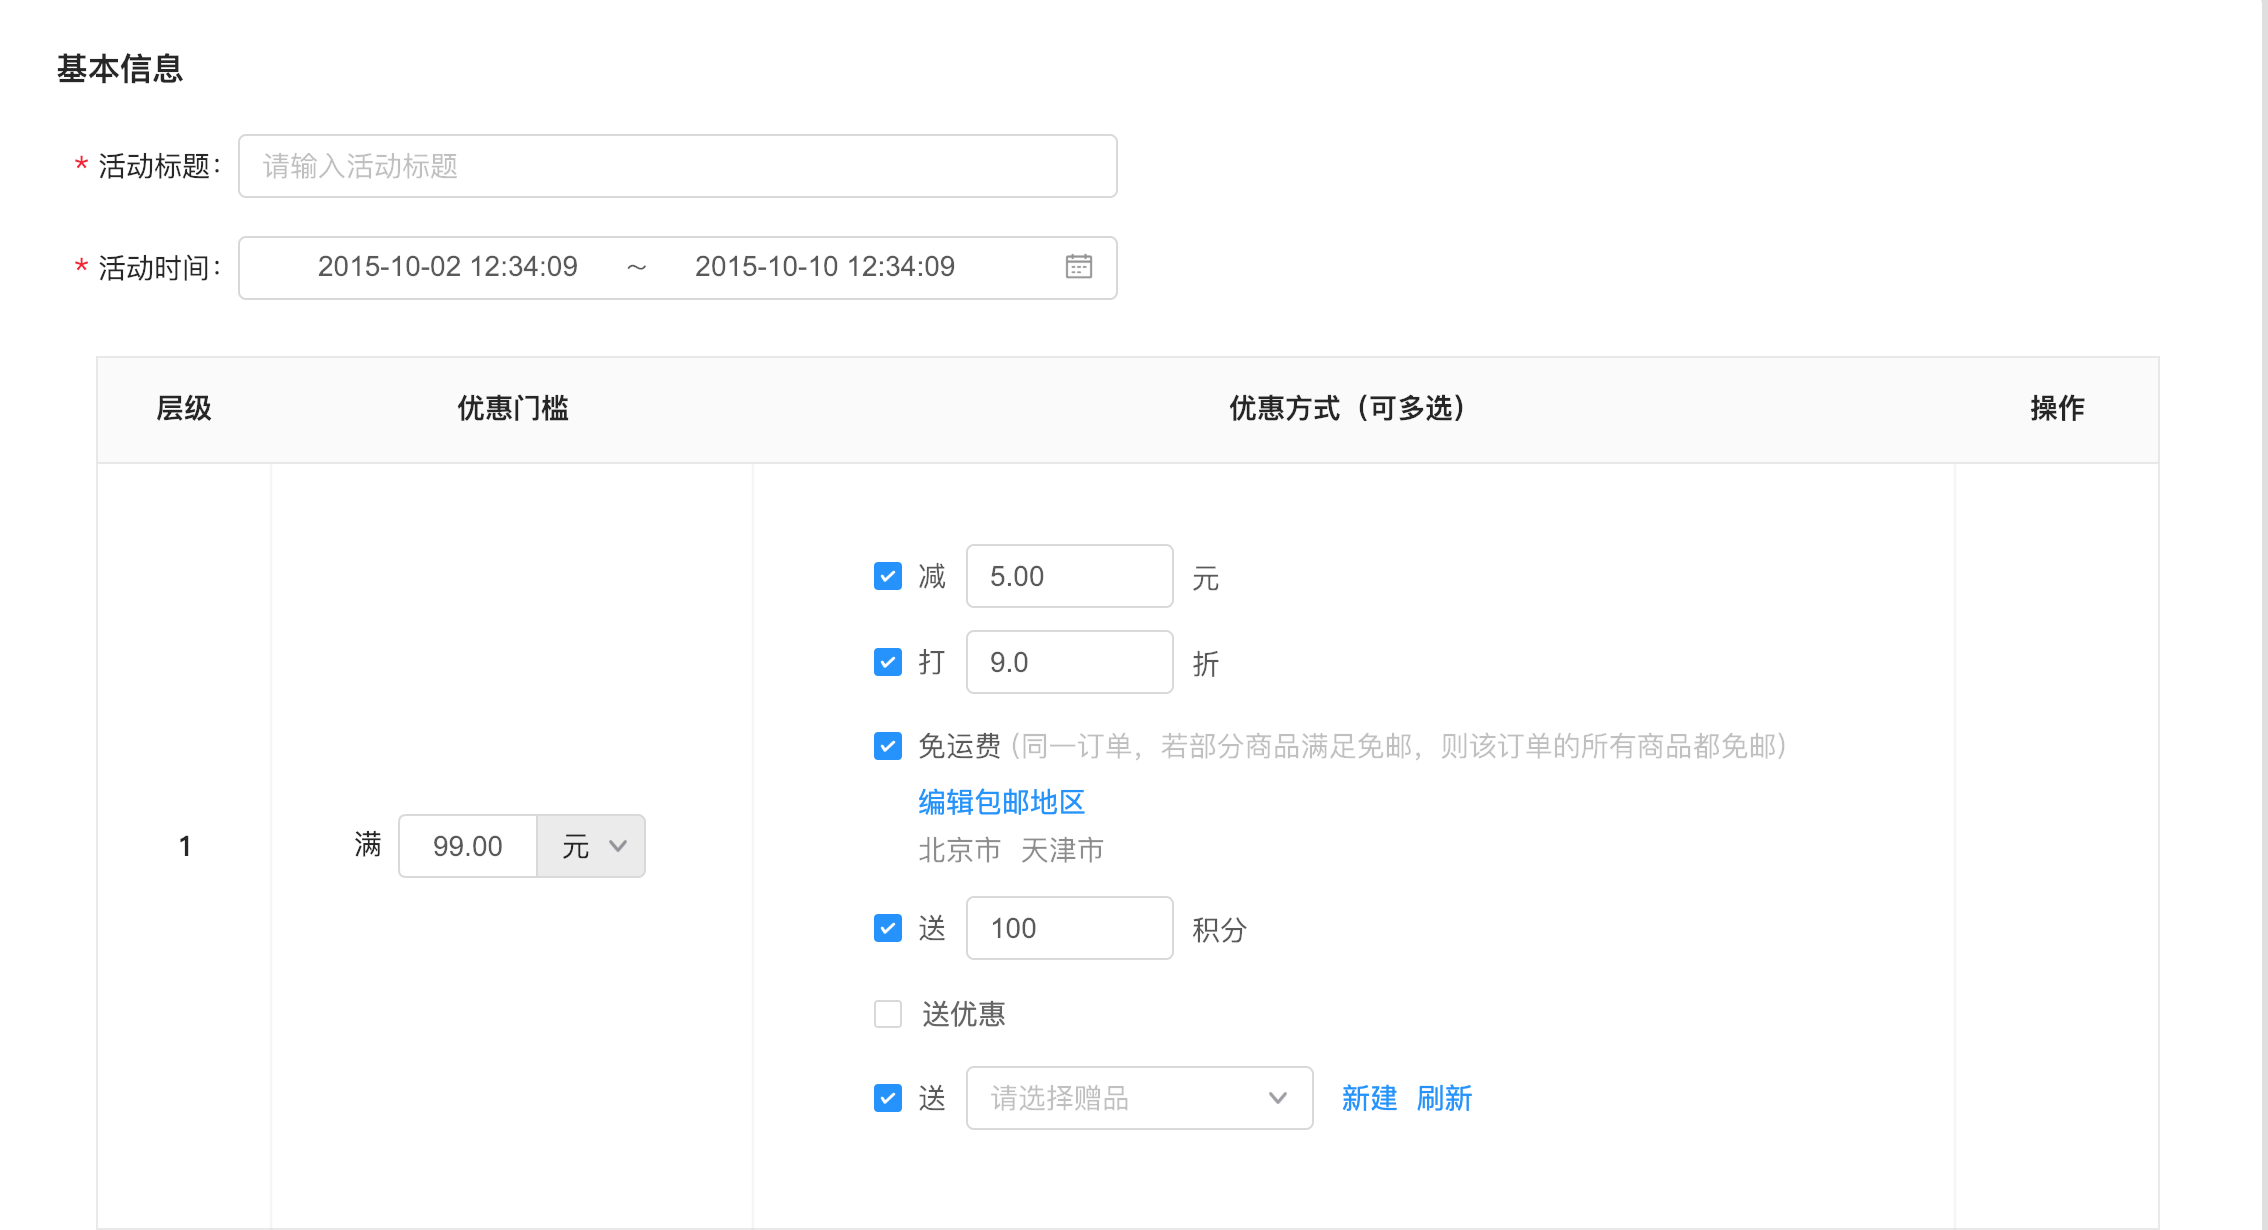Click chevron arrow in gift selector
The width and height of the screenshot is (2268, 1230).
1277,1098
